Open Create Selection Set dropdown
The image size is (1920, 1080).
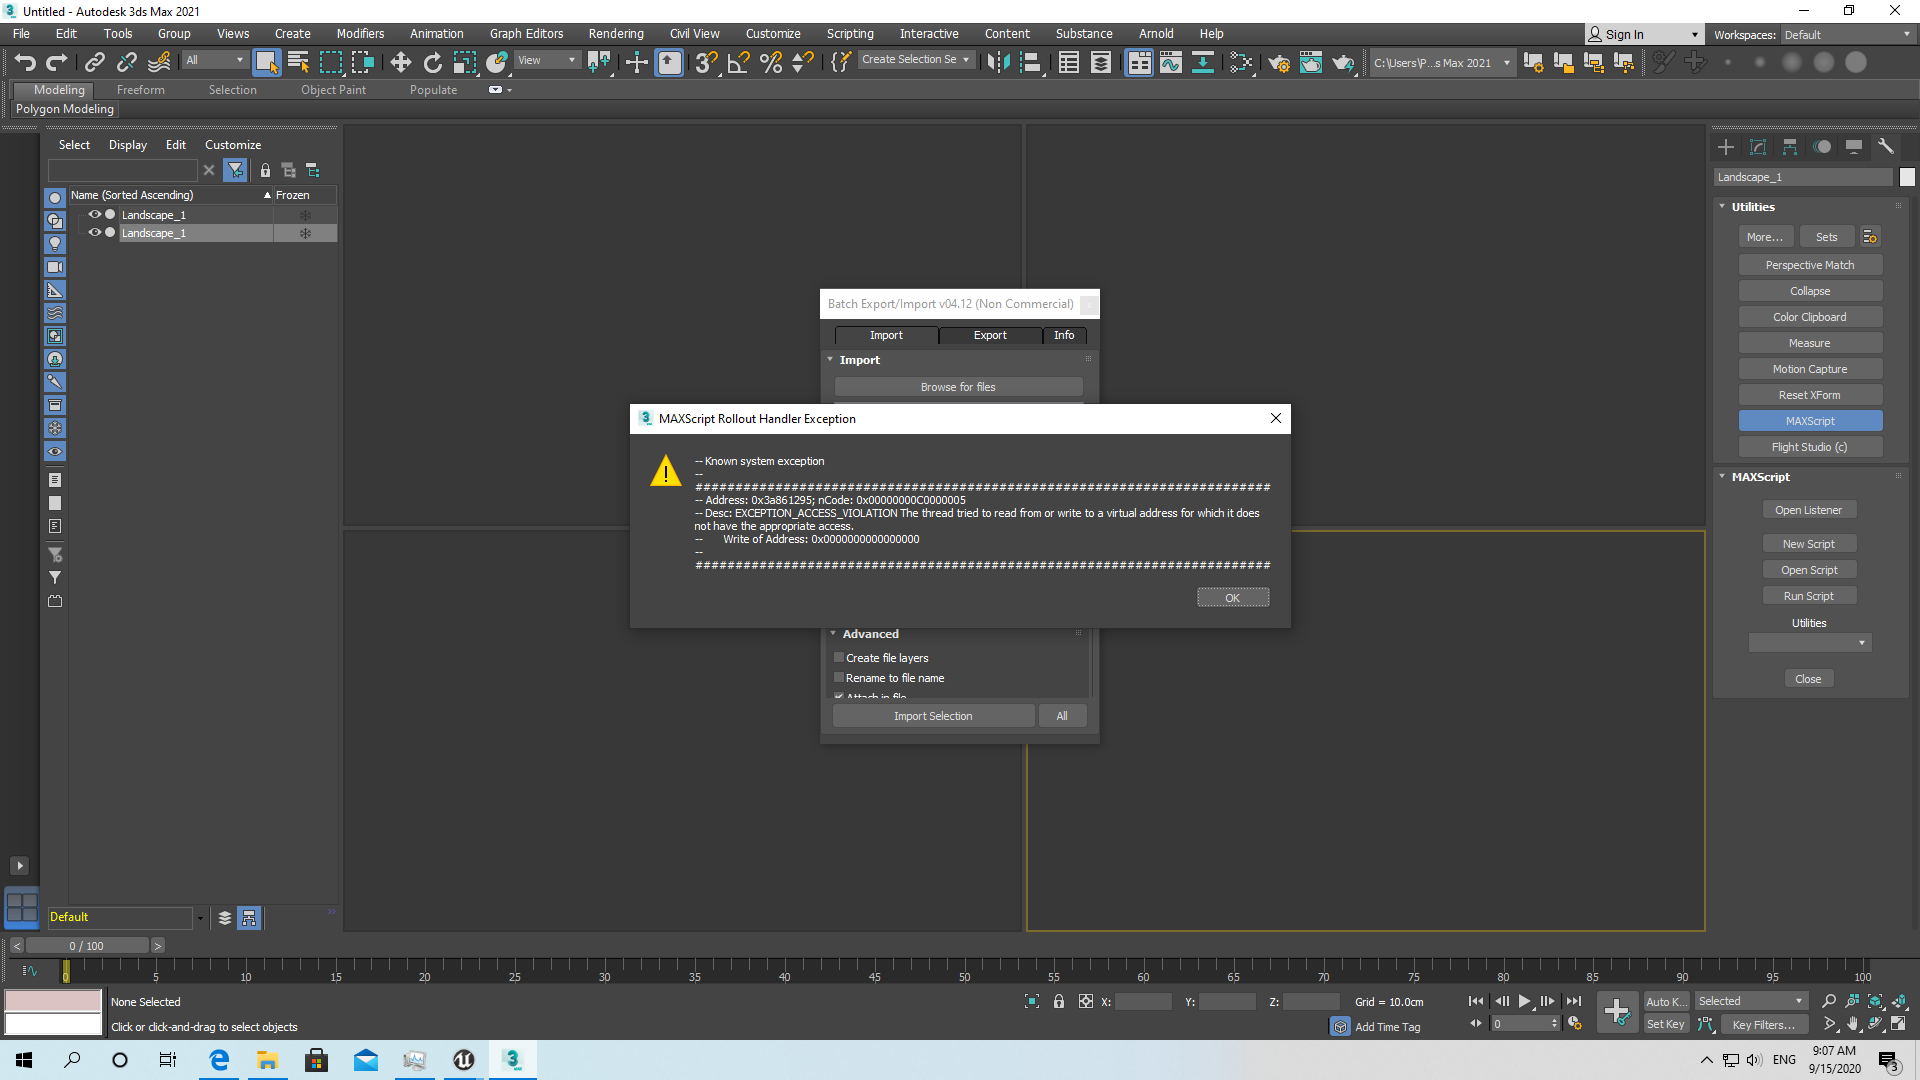[916, 60]
